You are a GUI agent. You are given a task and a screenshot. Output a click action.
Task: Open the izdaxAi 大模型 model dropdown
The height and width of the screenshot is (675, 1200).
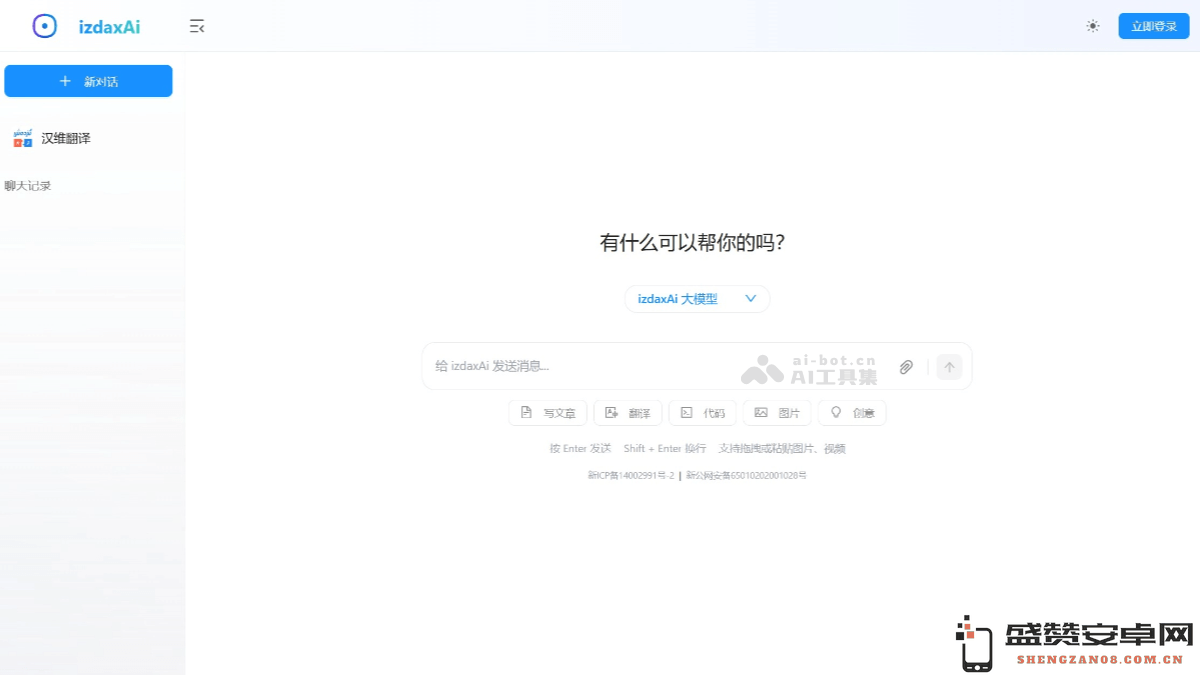pos(697,298)
